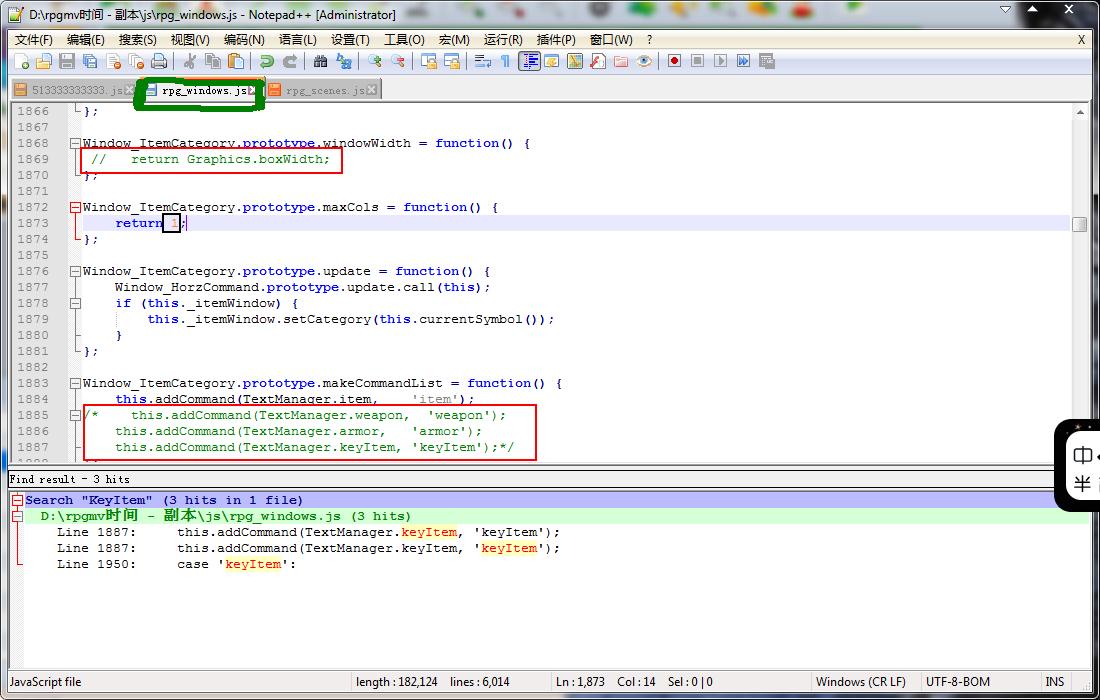Image resolution: width=1100 pixels, height=700 pixels.
Task: Toggle word wrap toolbar button
Action: click(x=483, y=62)
